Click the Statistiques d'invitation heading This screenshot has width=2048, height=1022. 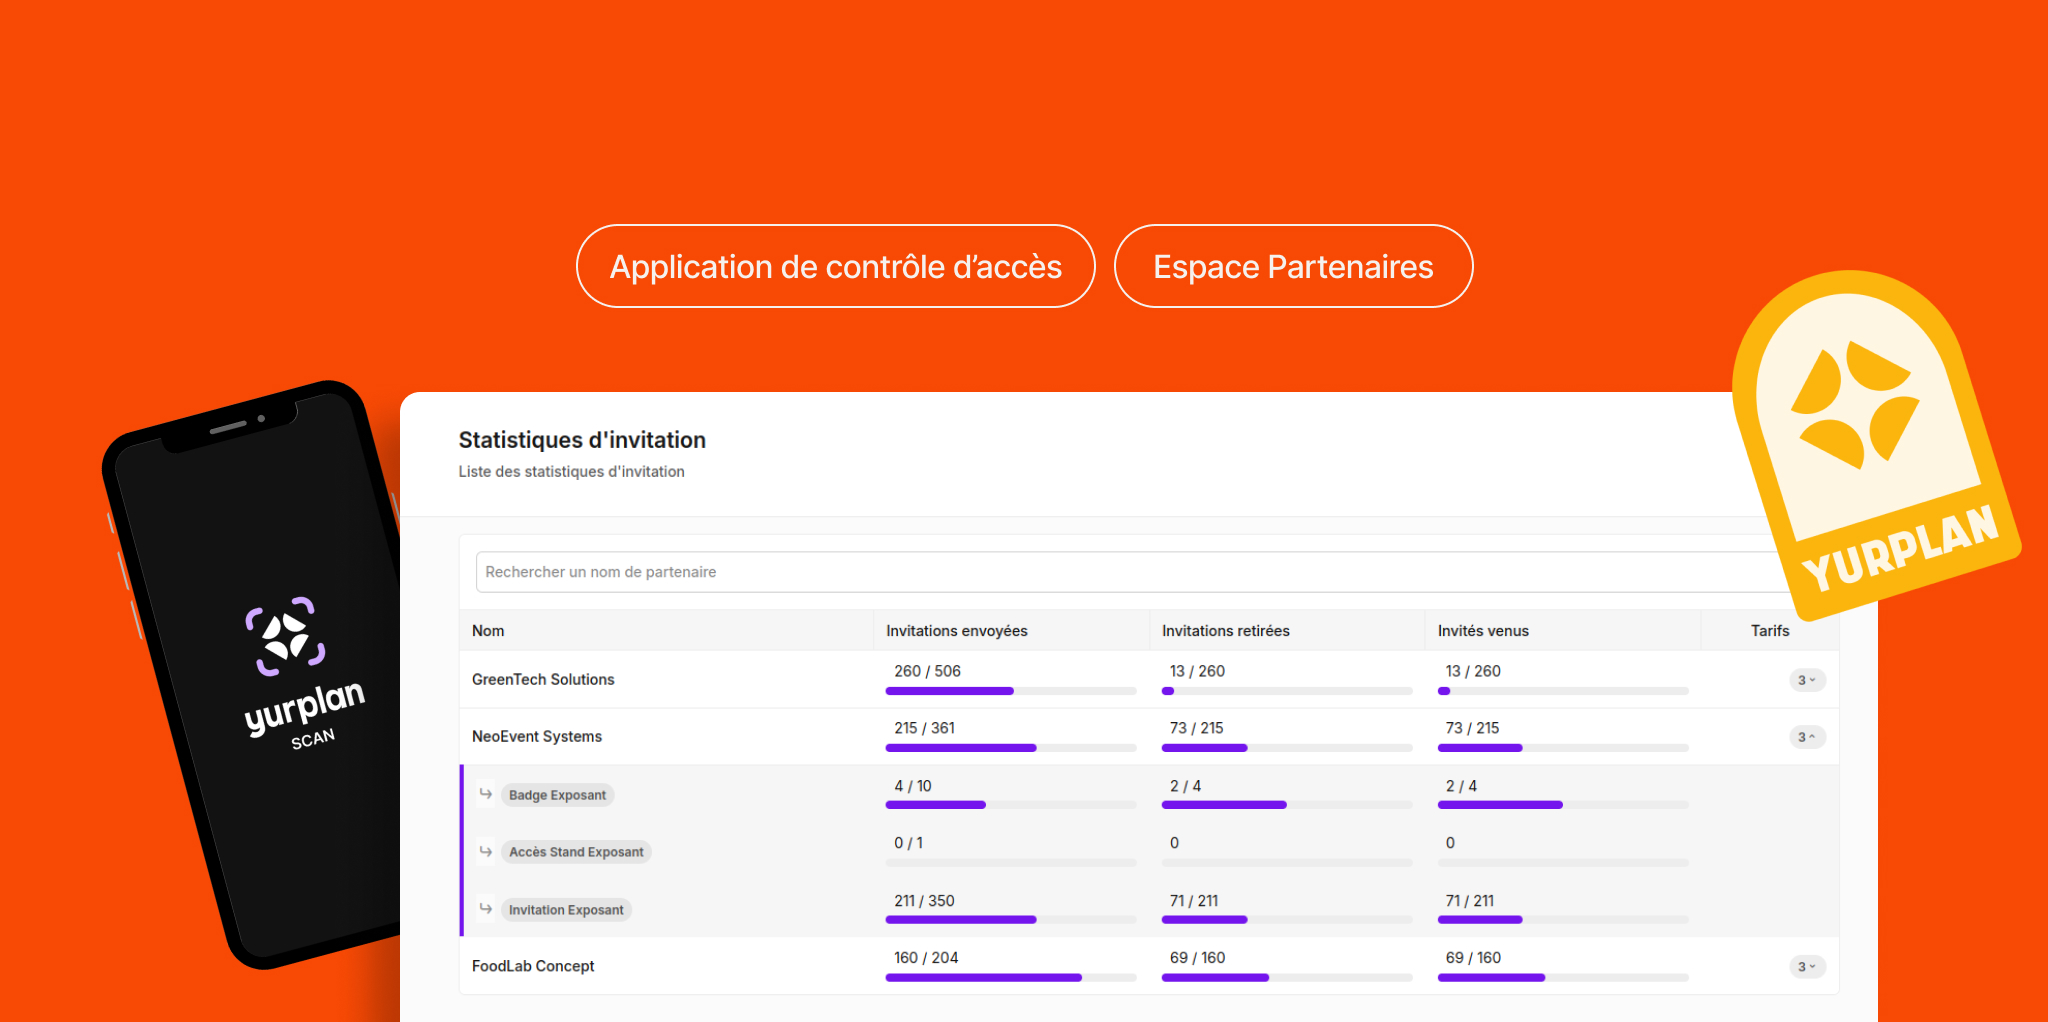[x=582, y=440]
